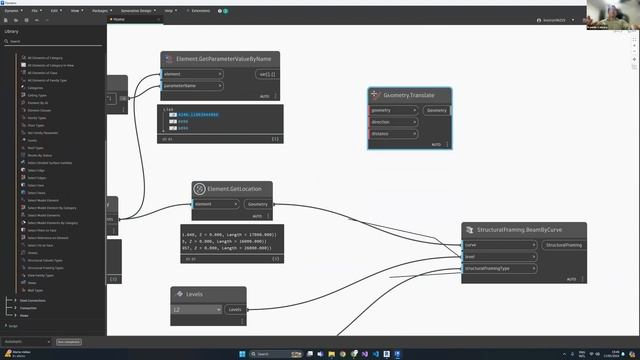Click the Select Edge library icon
Viewport: 640px width, 360px height.
click(23, 170)
